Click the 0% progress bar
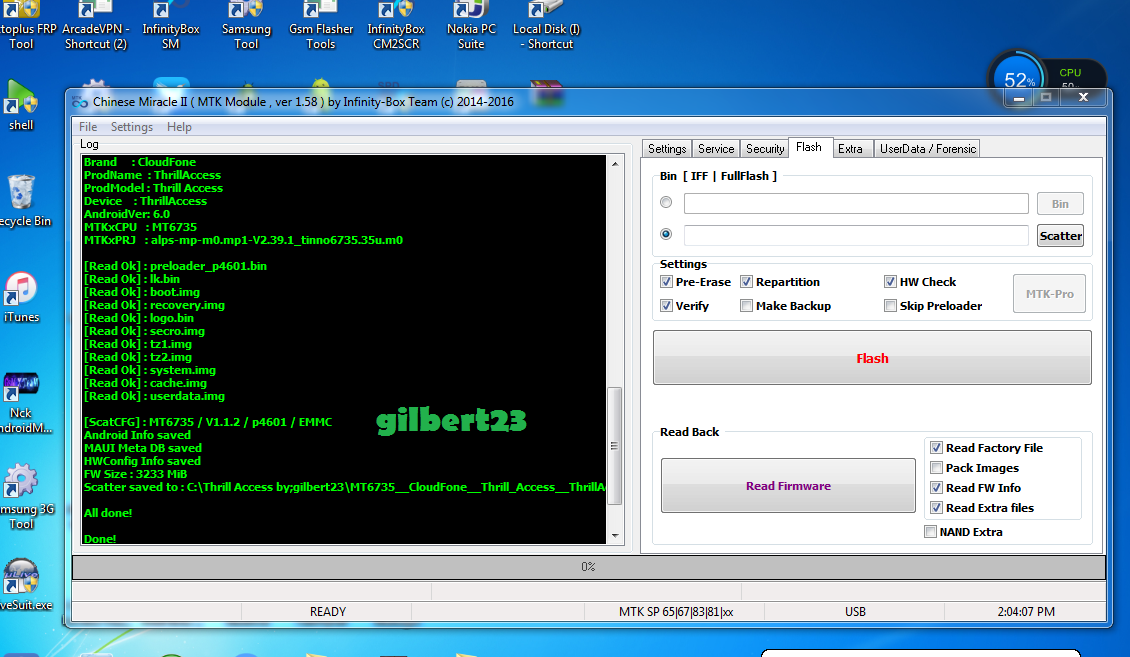The height and width of the screenshot is (657, 1130). click(x=588, y=567)
